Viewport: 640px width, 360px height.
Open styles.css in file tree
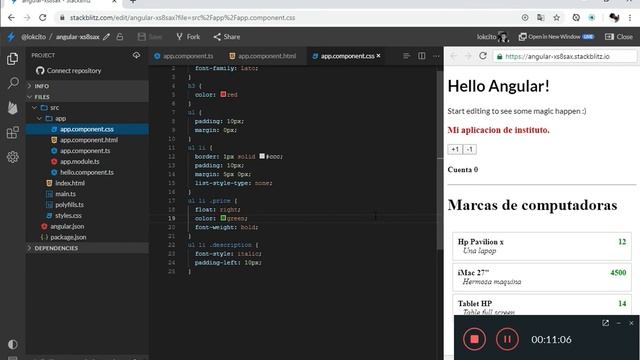click(x=87, y=216)
